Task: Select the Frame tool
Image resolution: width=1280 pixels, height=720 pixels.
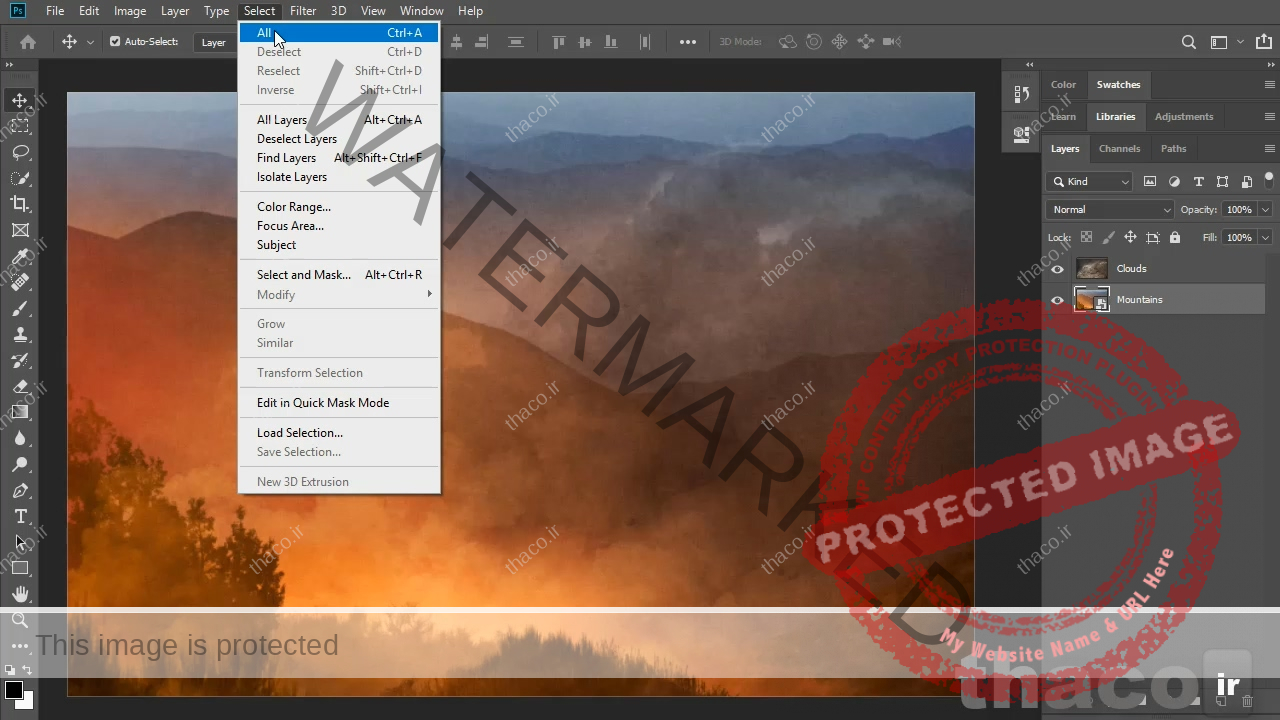Action: 20,230
